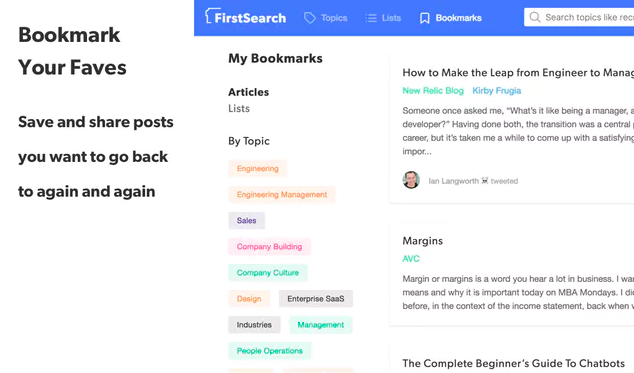Pick the Enterprise SaaS tag
Screen dimensions: 634x373
pos(316,299)
